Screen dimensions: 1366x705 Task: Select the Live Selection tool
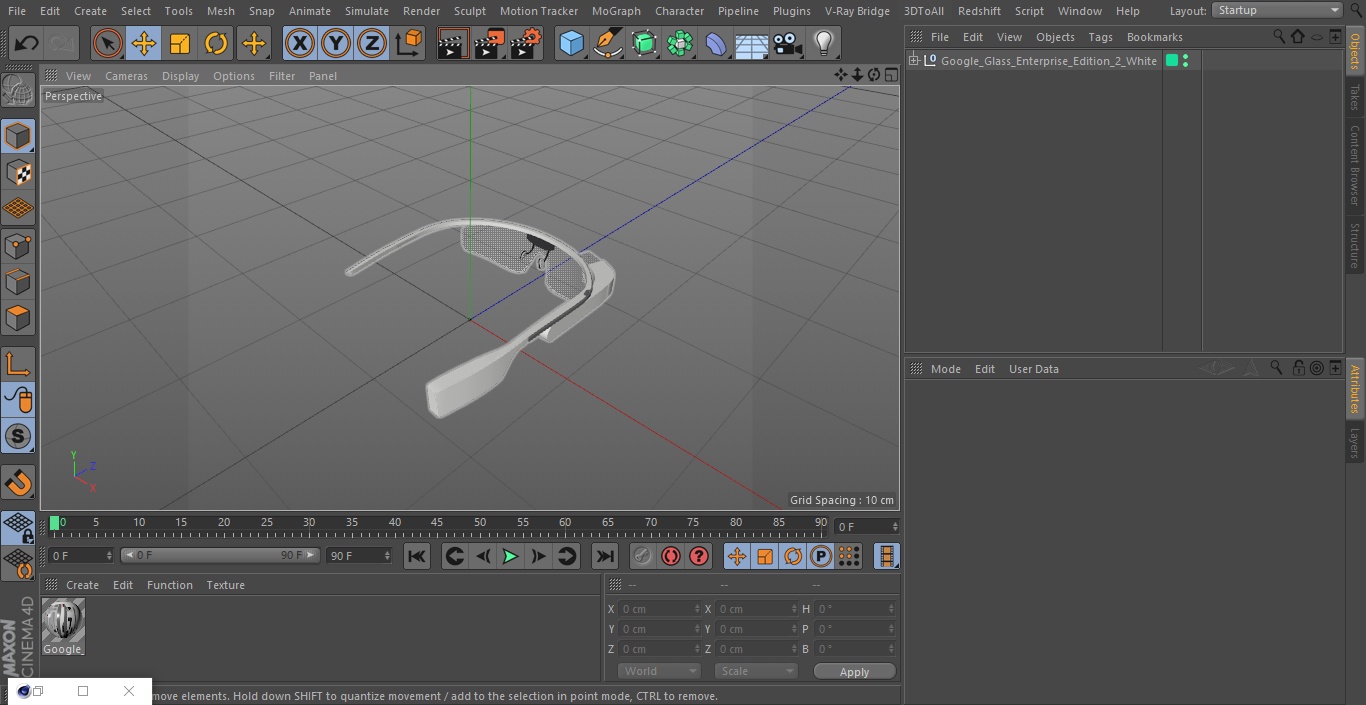tap(108, 43)
